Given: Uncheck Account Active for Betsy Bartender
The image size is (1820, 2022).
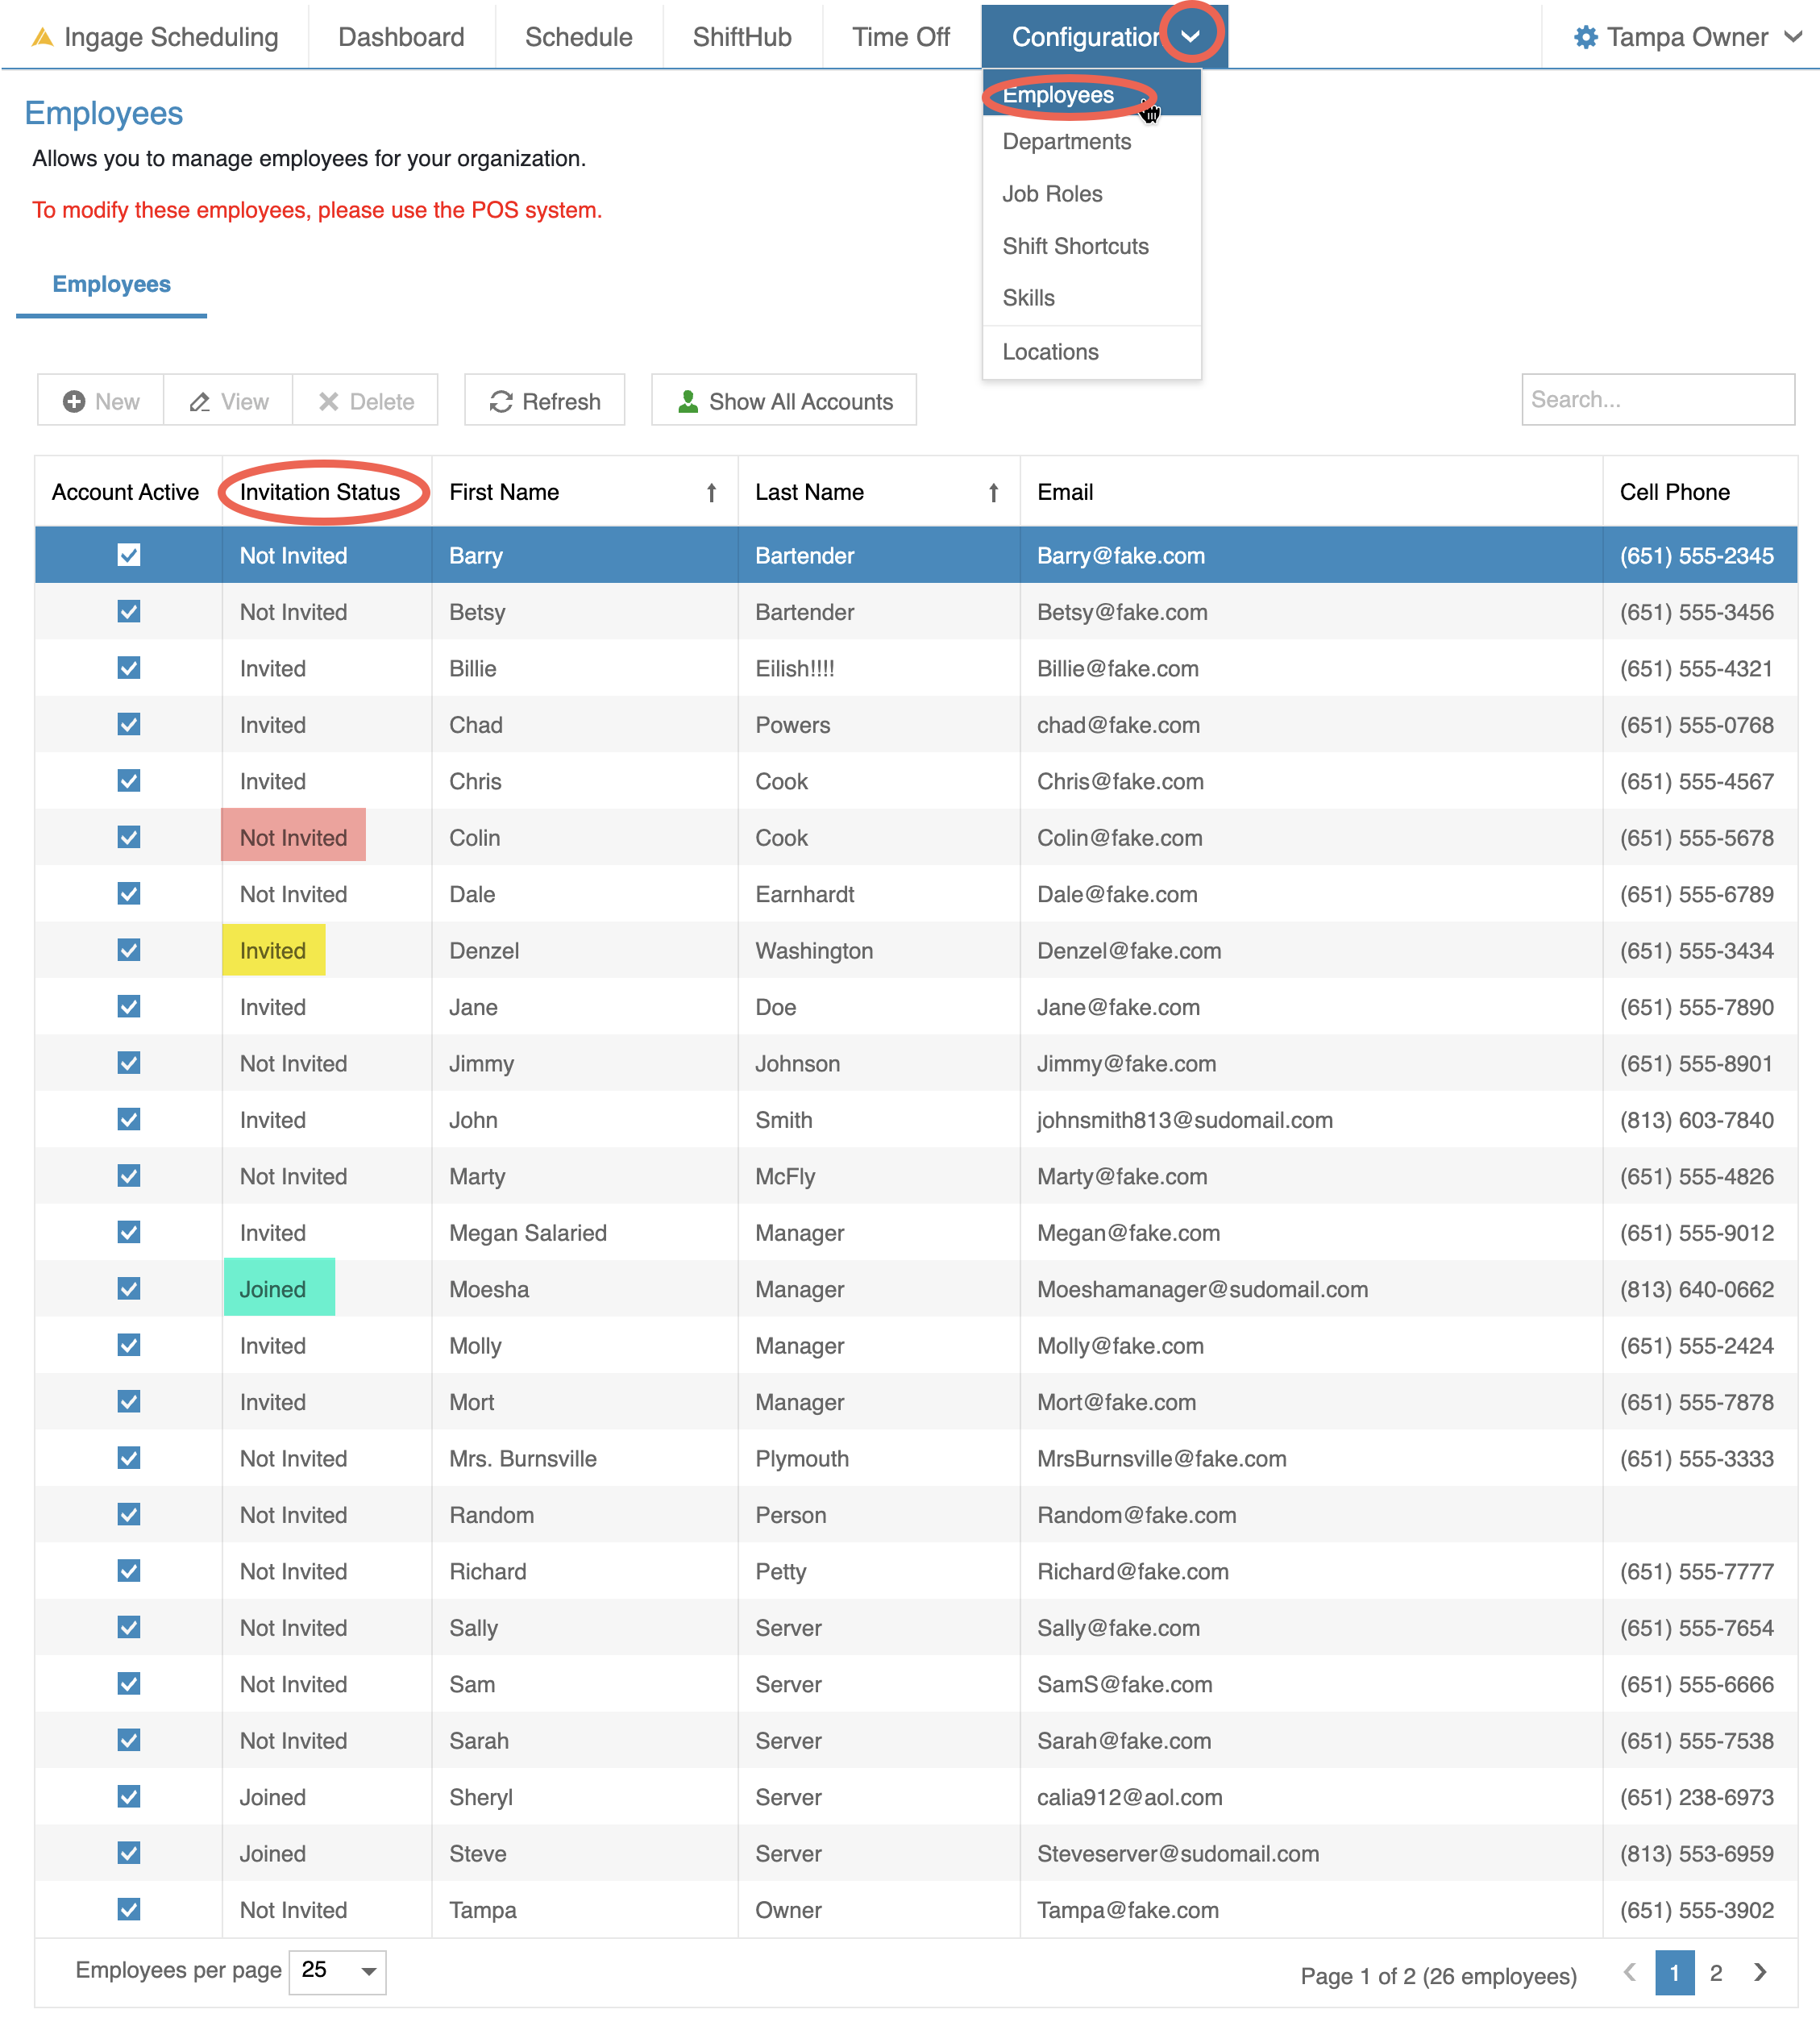Looking at the screenshot, I should 129,611.
